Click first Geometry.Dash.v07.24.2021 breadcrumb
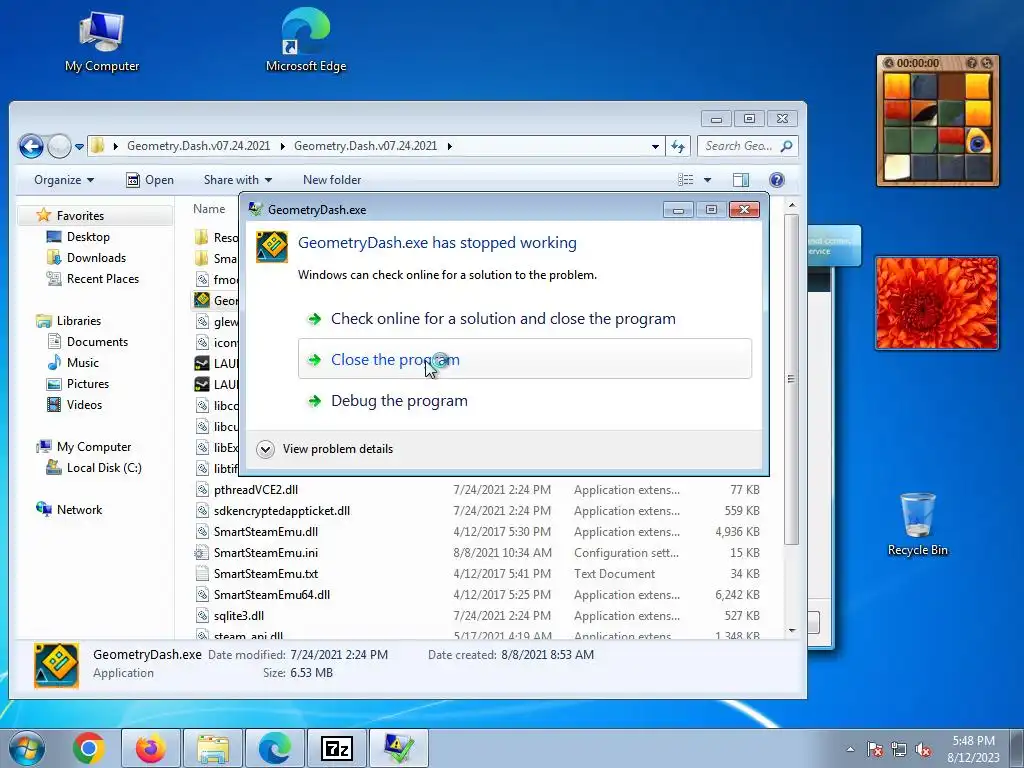 199,146
